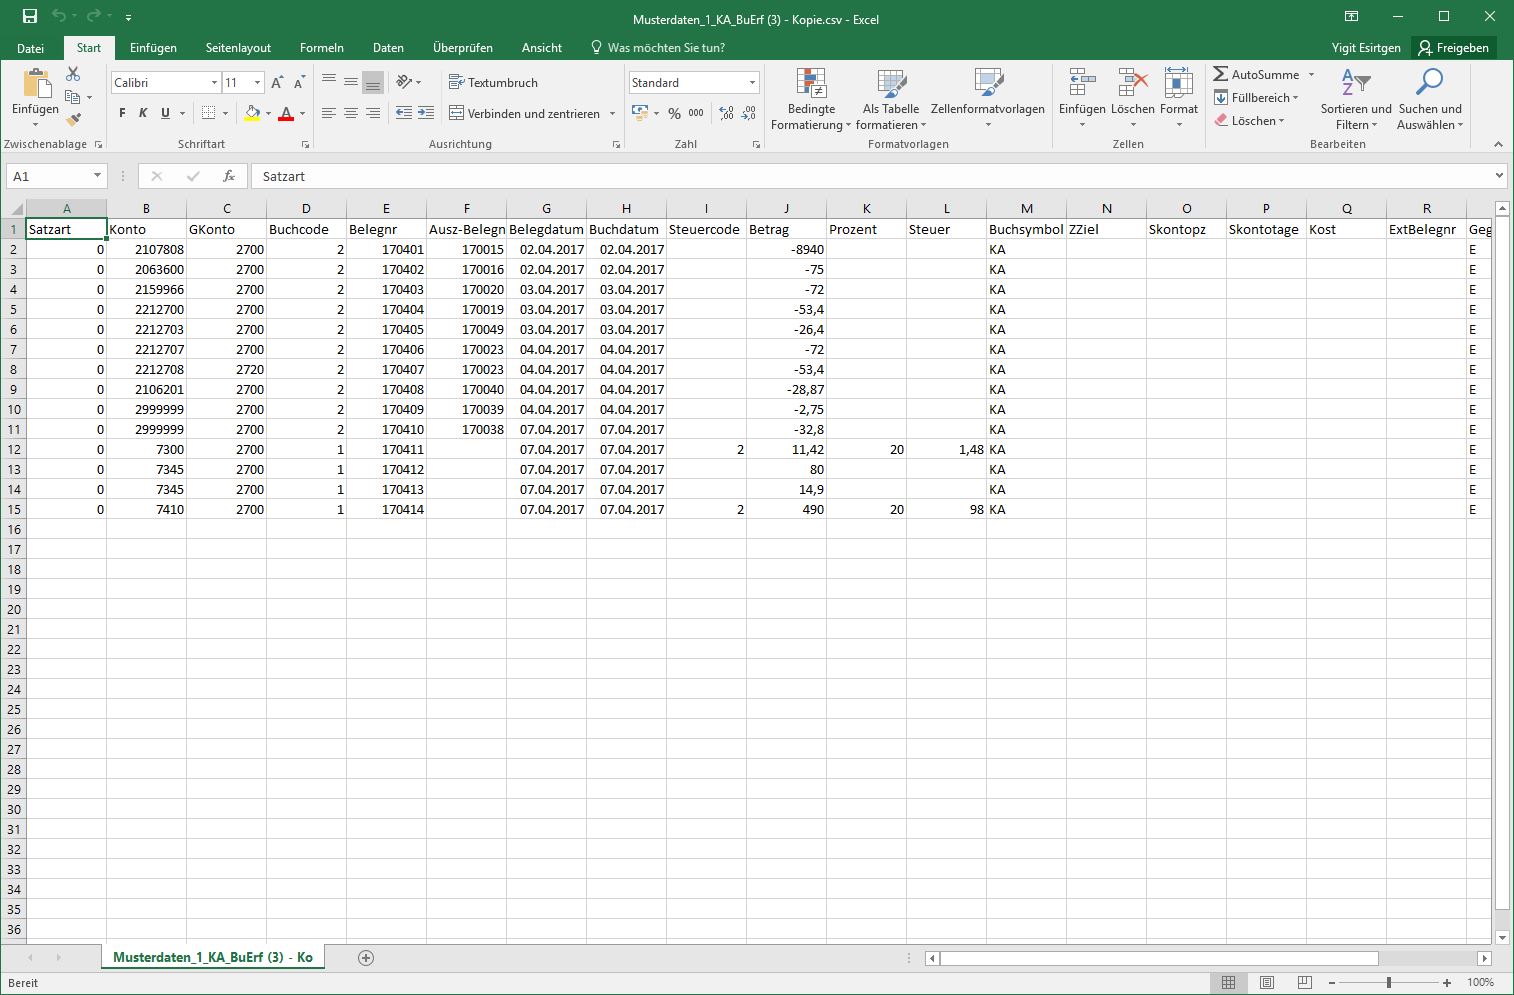Click the Einfügen paste clipboard icon

[x=36, y=83]
